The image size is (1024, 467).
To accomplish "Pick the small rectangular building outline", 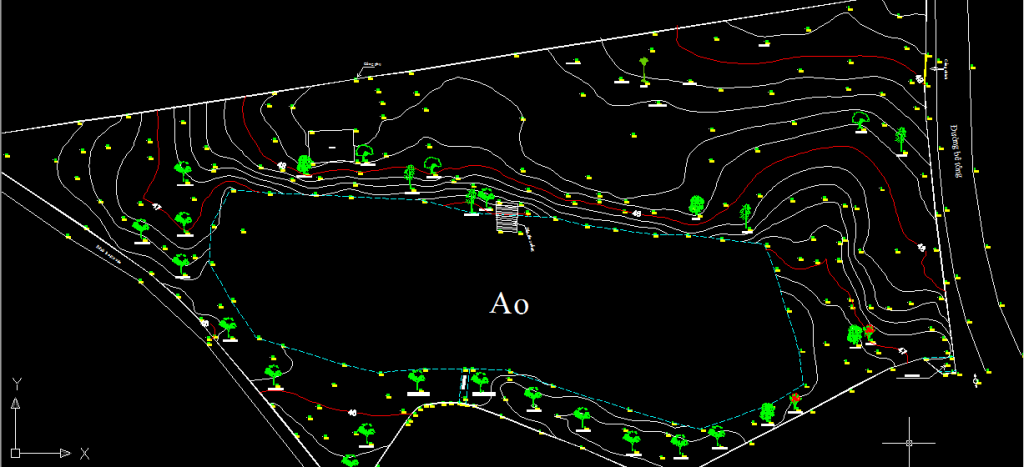I will [332, 143].
